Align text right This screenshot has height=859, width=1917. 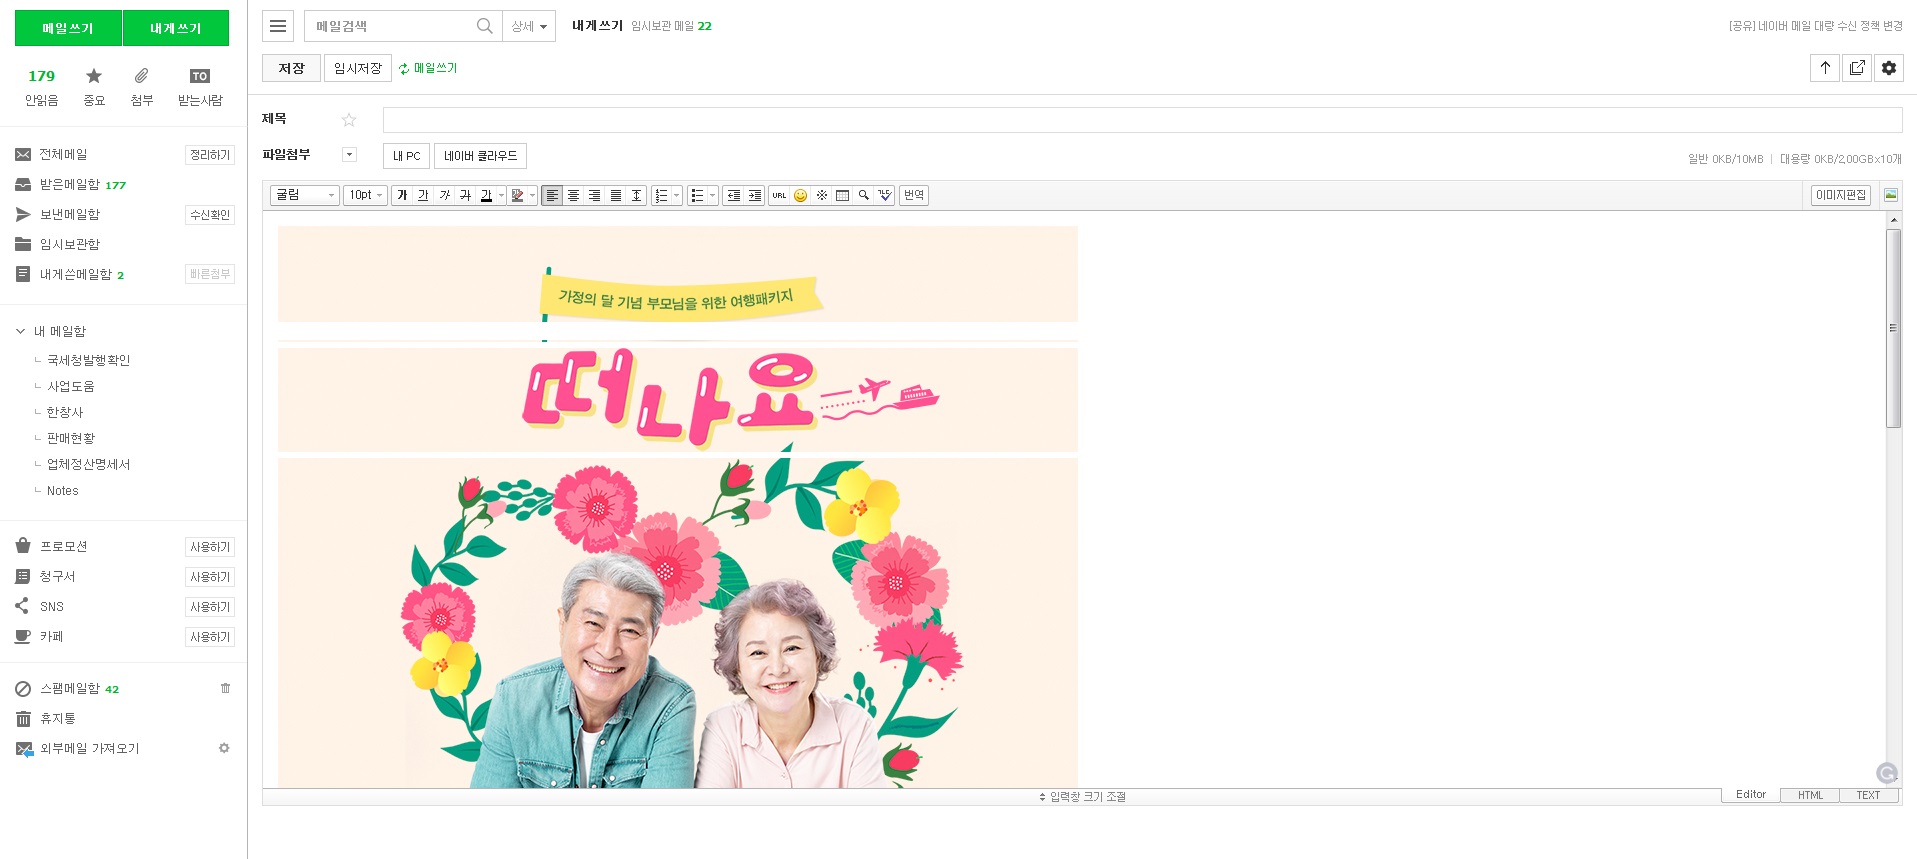[594, 195]
